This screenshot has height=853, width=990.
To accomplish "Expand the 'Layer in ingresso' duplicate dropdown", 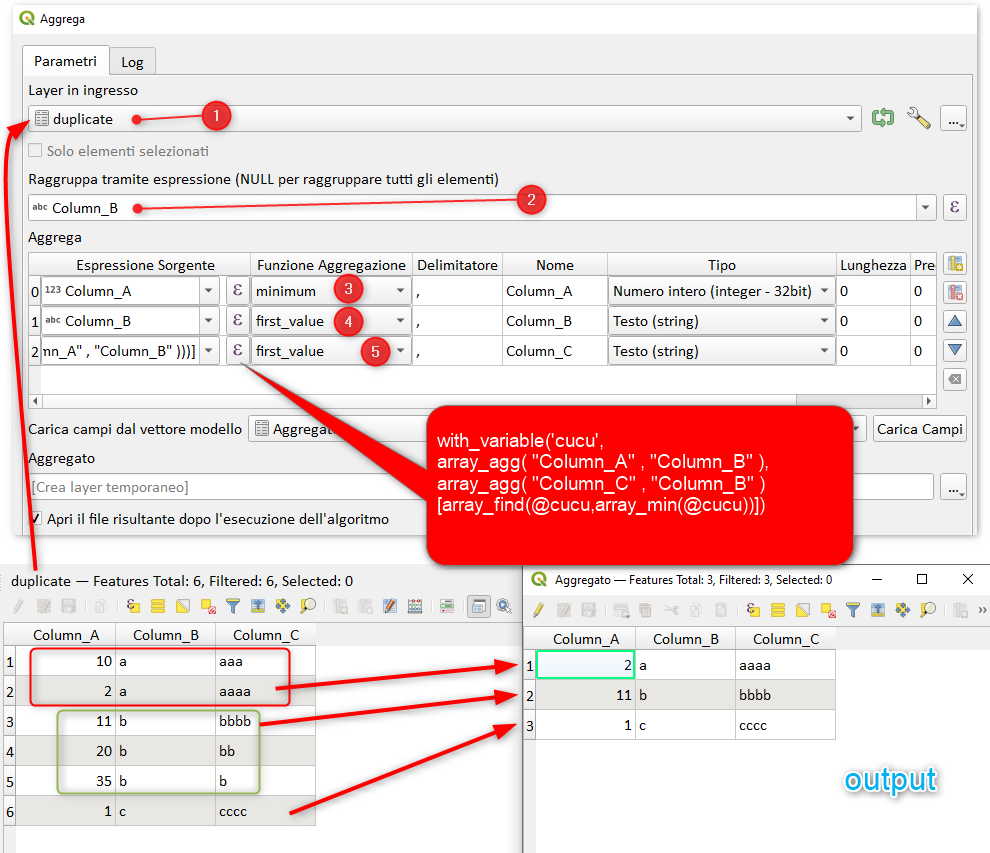I will pos(851,119).
